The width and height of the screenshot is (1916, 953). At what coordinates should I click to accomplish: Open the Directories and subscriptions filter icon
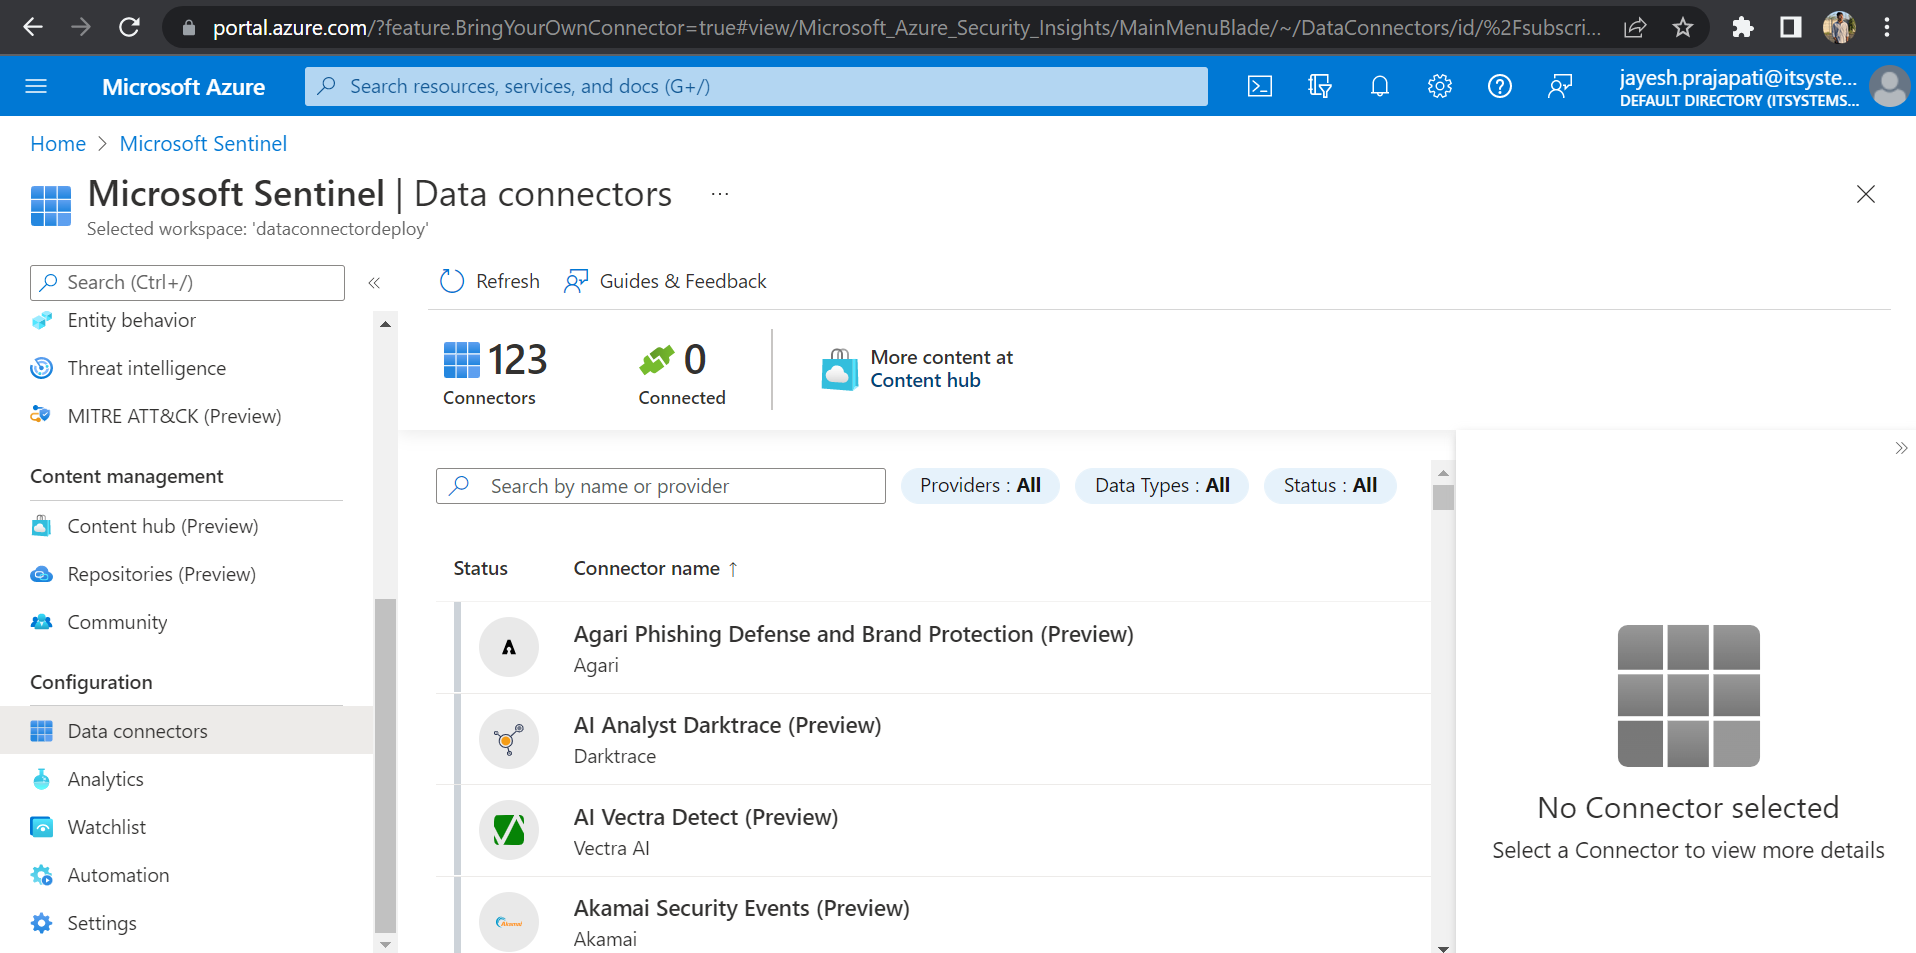(1320, 86)
